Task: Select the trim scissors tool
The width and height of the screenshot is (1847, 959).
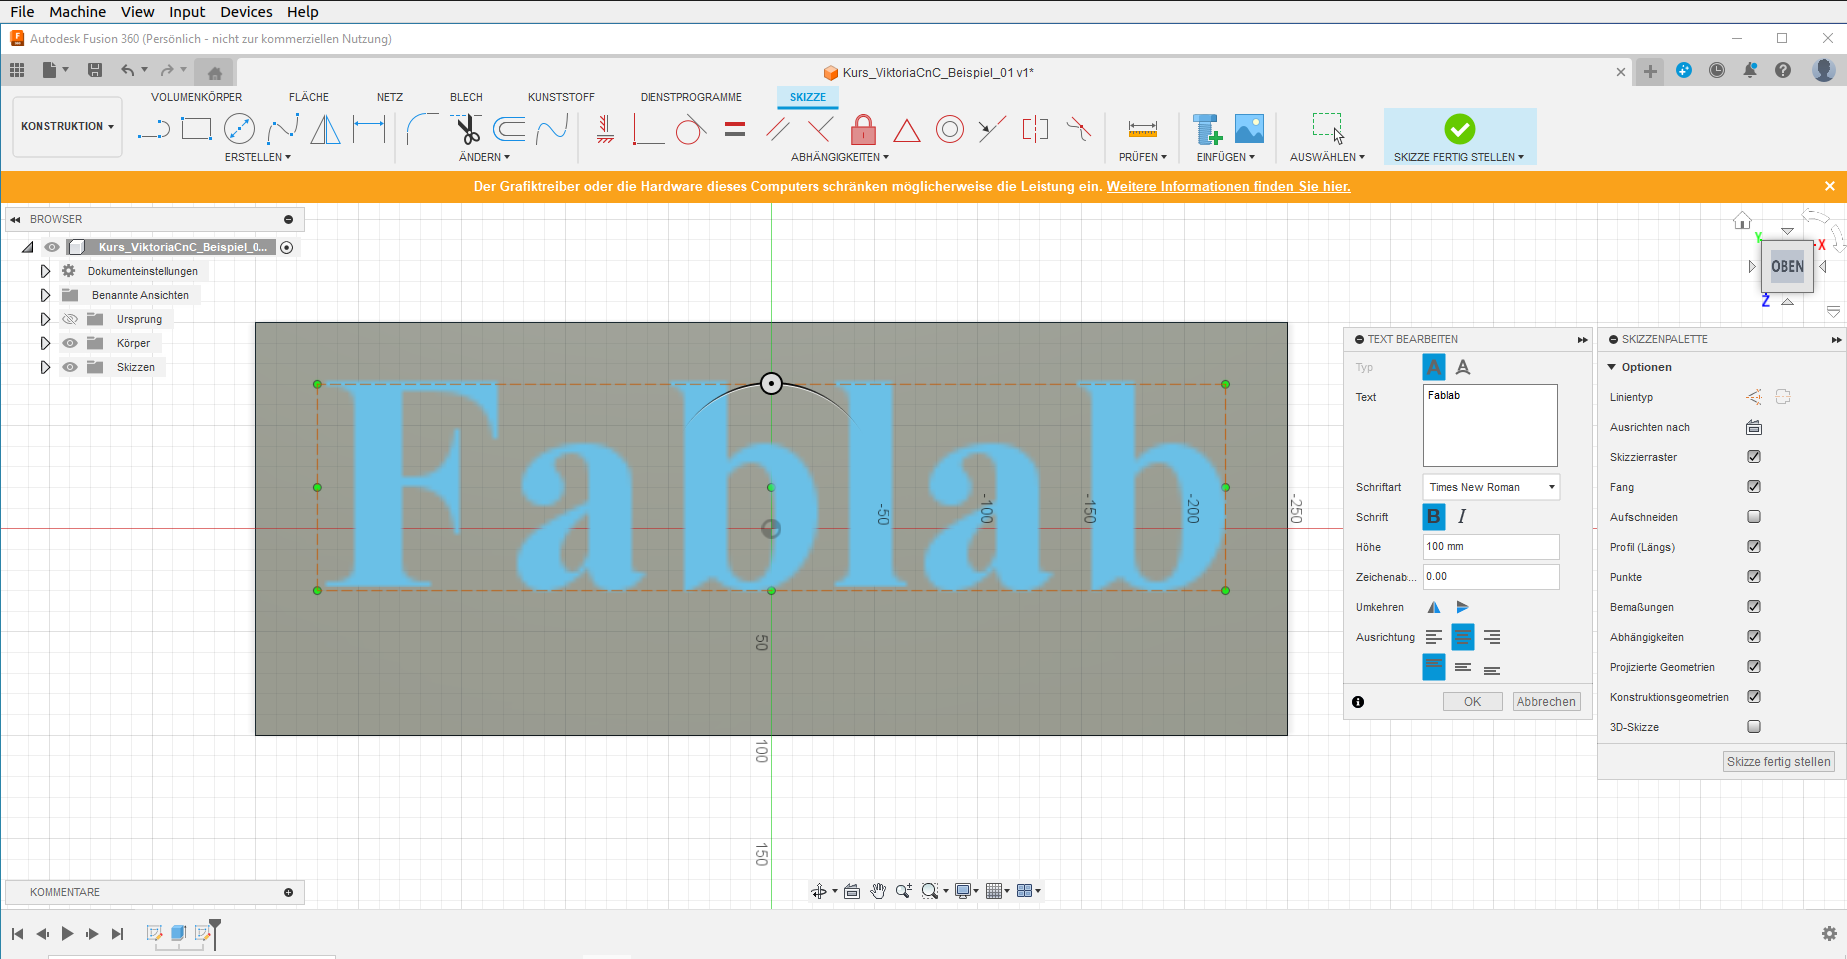Action: pyautogui.click(x=466, y=129)
